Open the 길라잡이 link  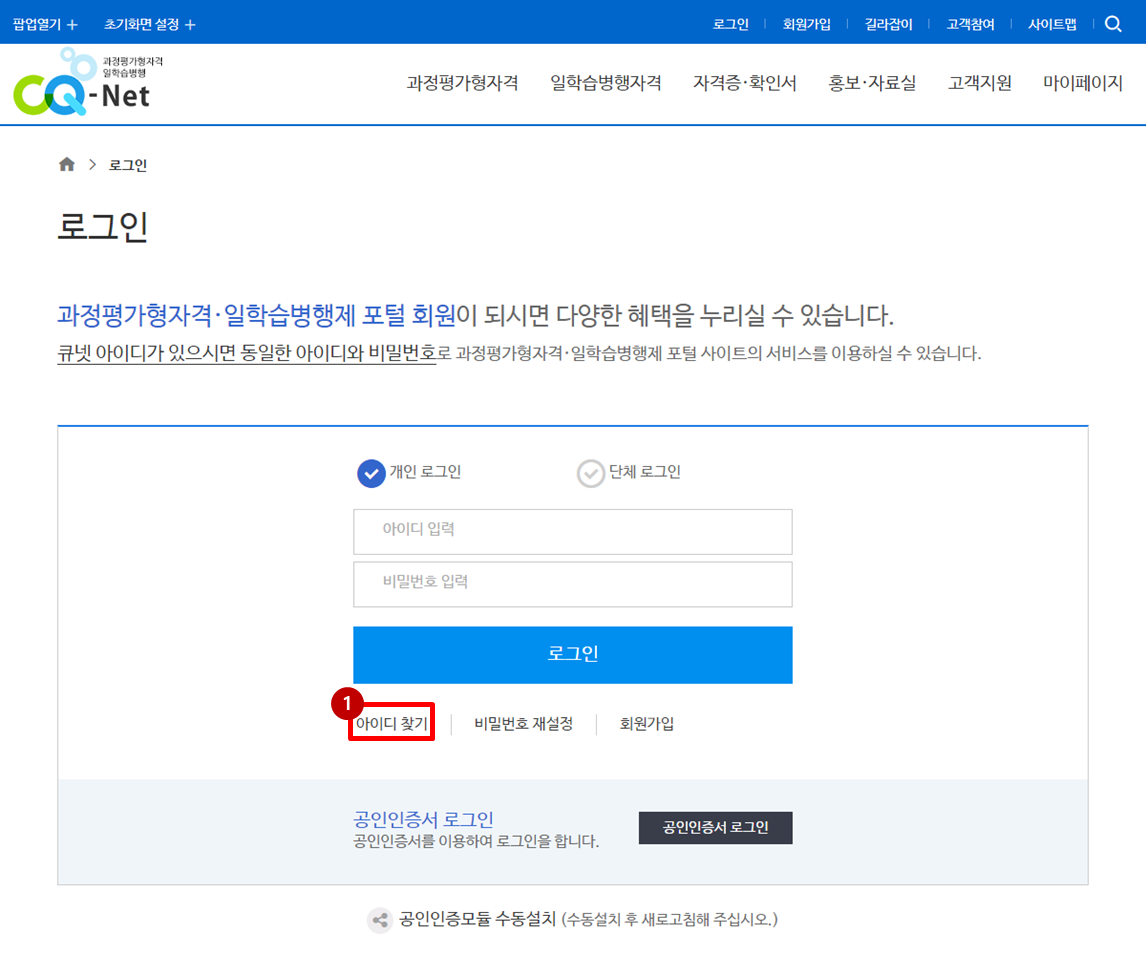pos(889,24)
